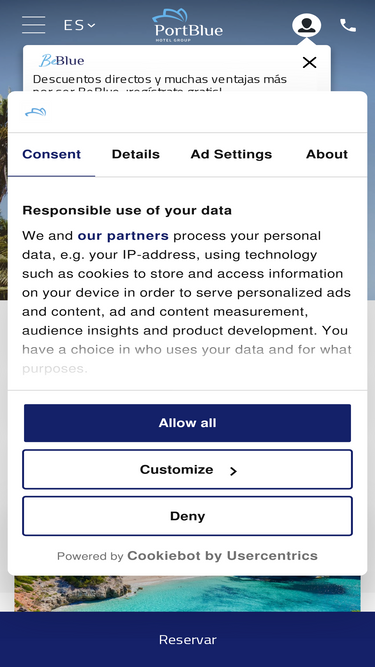Image resolution: width=375 pixels, height=667 pixels.
Task: Select the Consent tab
Action: [x=51, y=154]
